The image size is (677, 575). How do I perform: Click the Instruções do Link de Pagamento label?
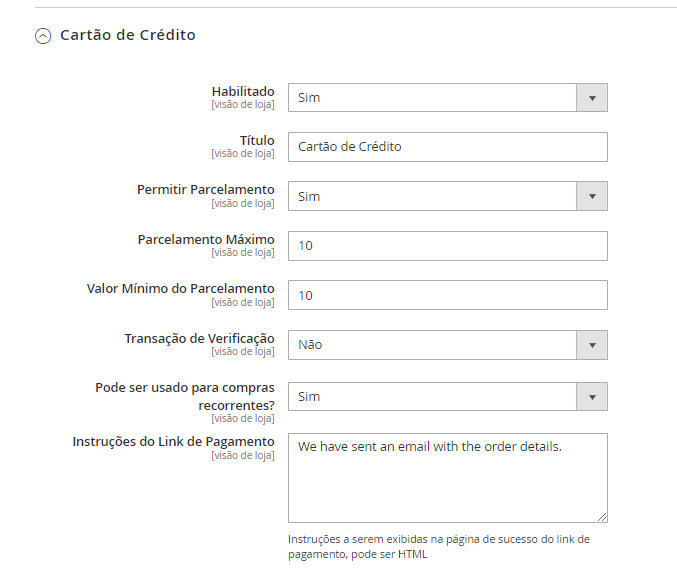[173, 441]
